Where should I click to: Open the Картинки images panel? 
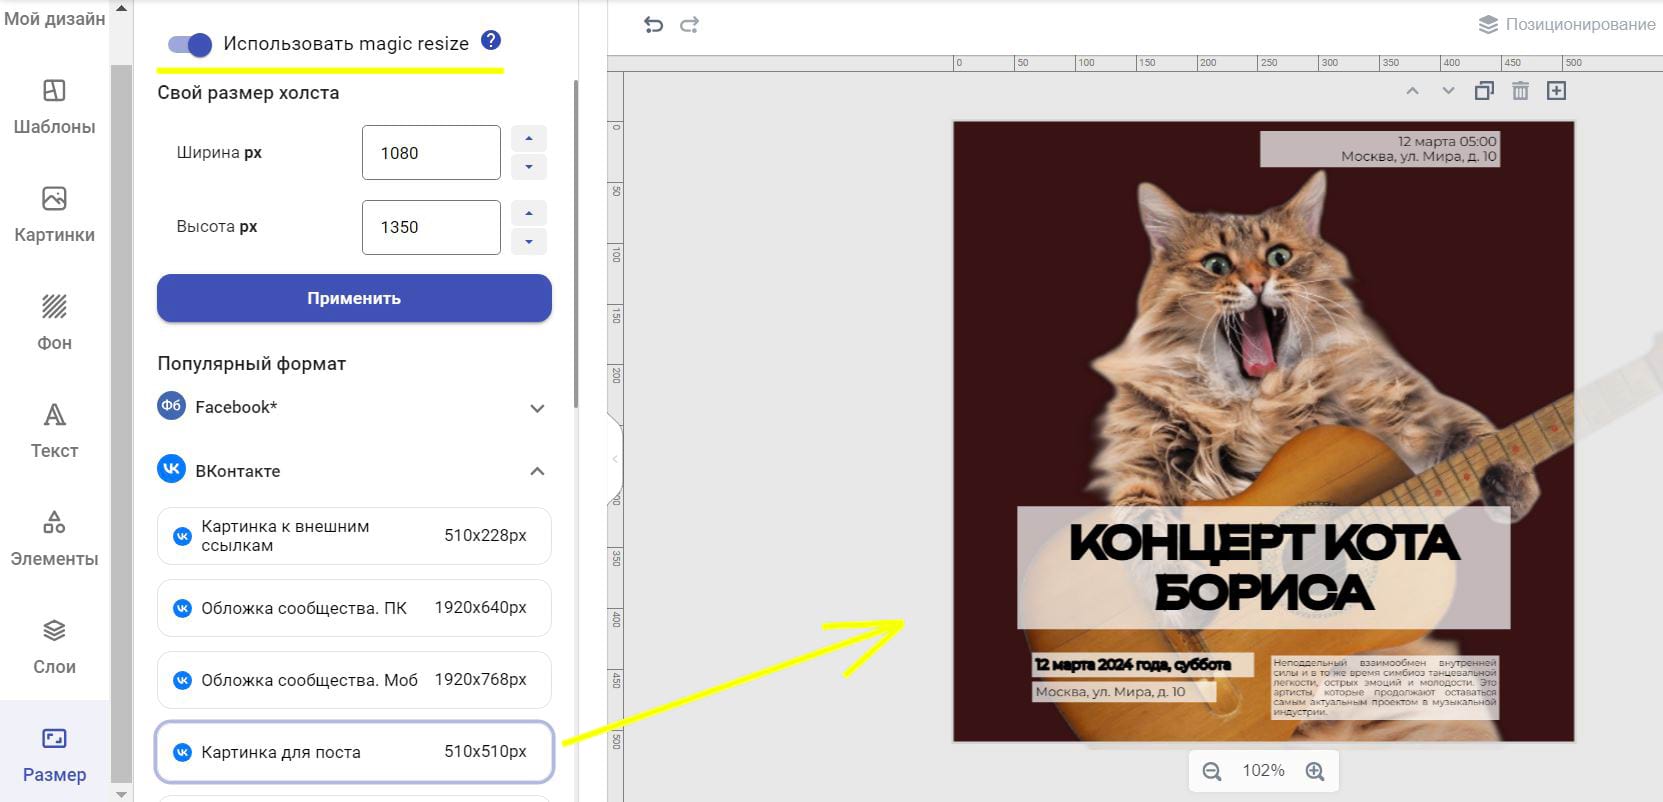pos(54,215)
